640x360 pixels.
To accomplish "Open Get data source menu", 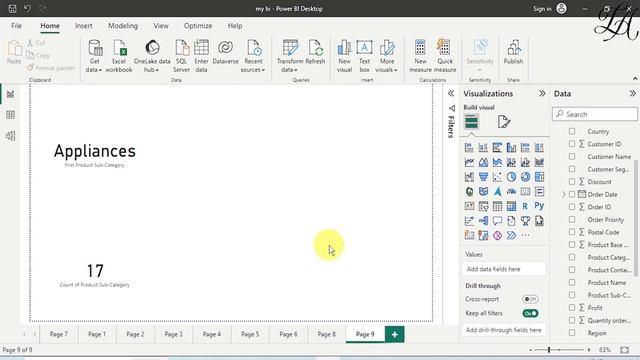I will (x=94, y=56).
